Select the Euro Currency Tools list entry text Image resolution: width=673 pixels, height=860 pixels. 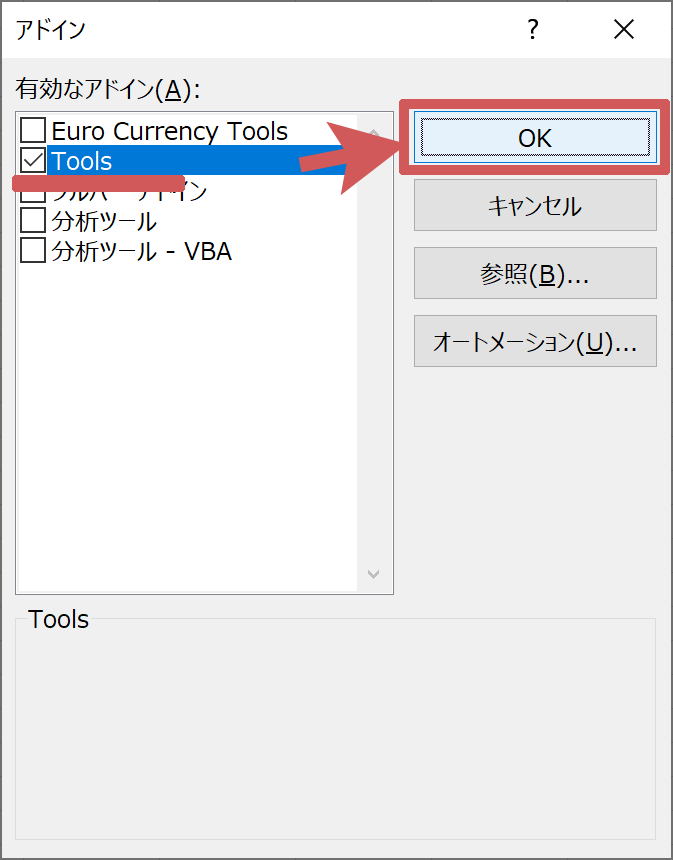coord(169,131)
